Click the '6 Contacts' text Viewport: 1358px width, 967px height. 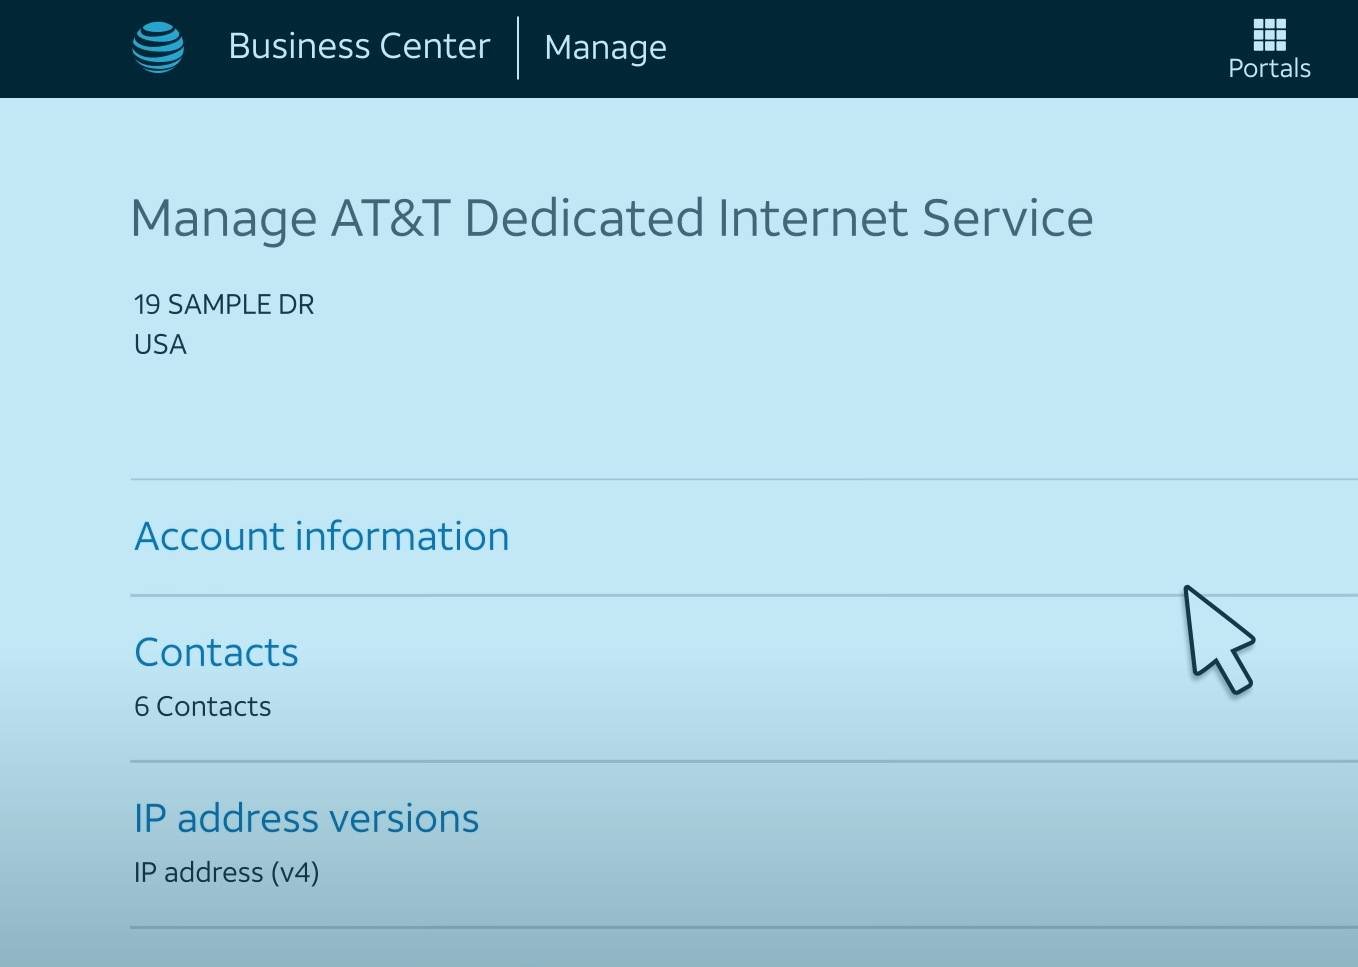[x=203, y=707]
